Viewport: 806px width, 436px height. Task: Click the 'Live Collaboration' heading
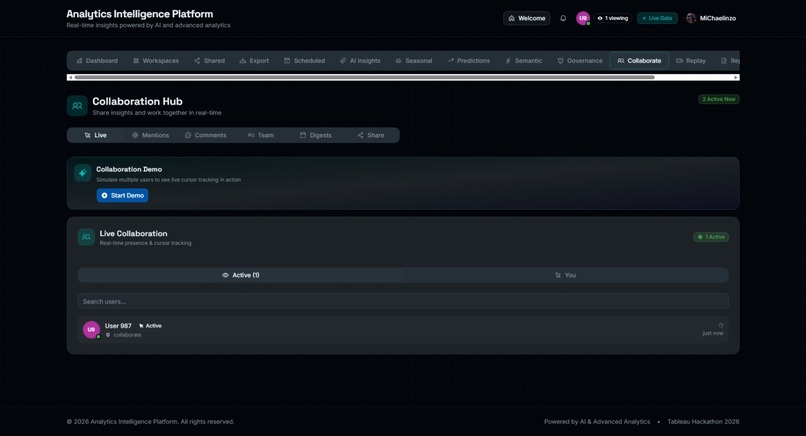click(134, 233)
